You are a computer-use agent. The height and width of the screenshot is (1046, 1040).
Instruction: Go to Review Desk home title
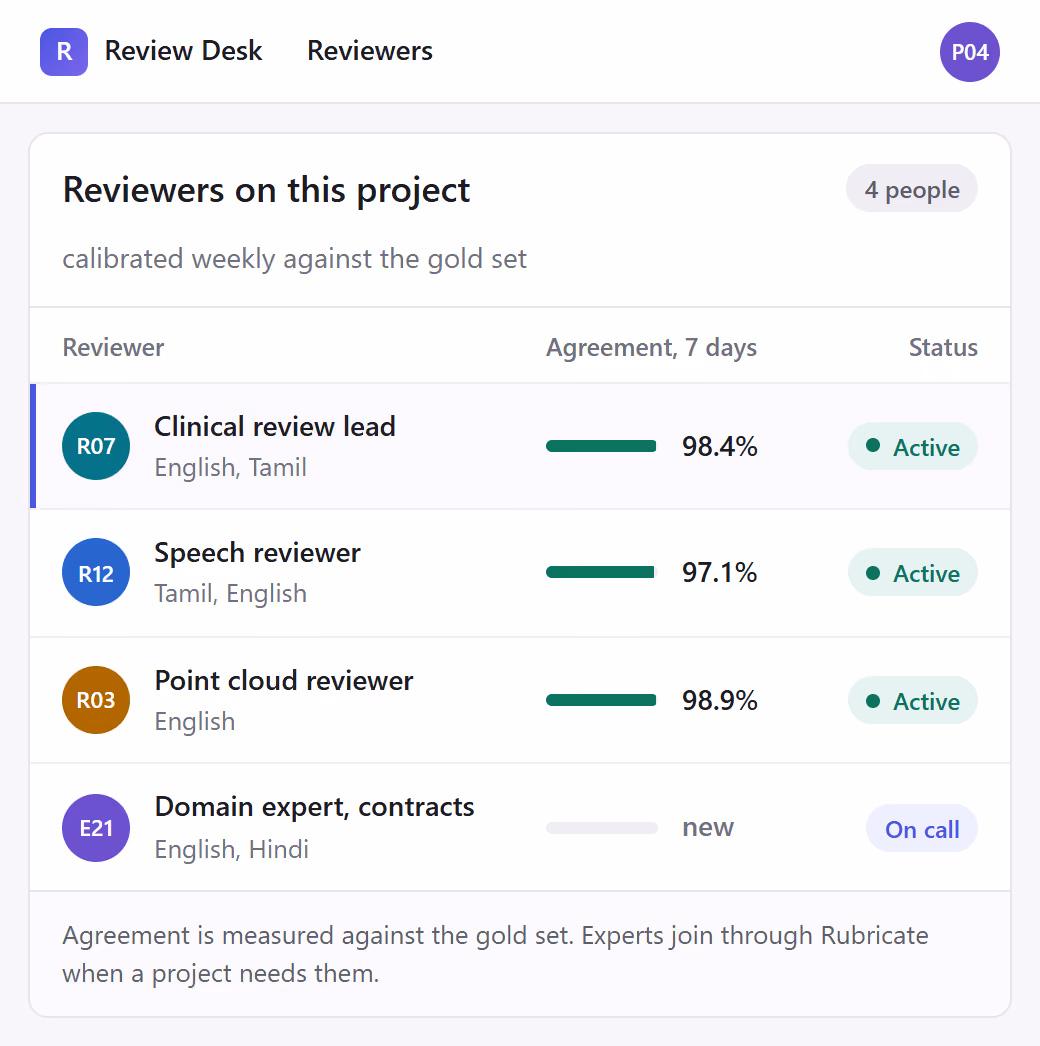coord(183,51)
